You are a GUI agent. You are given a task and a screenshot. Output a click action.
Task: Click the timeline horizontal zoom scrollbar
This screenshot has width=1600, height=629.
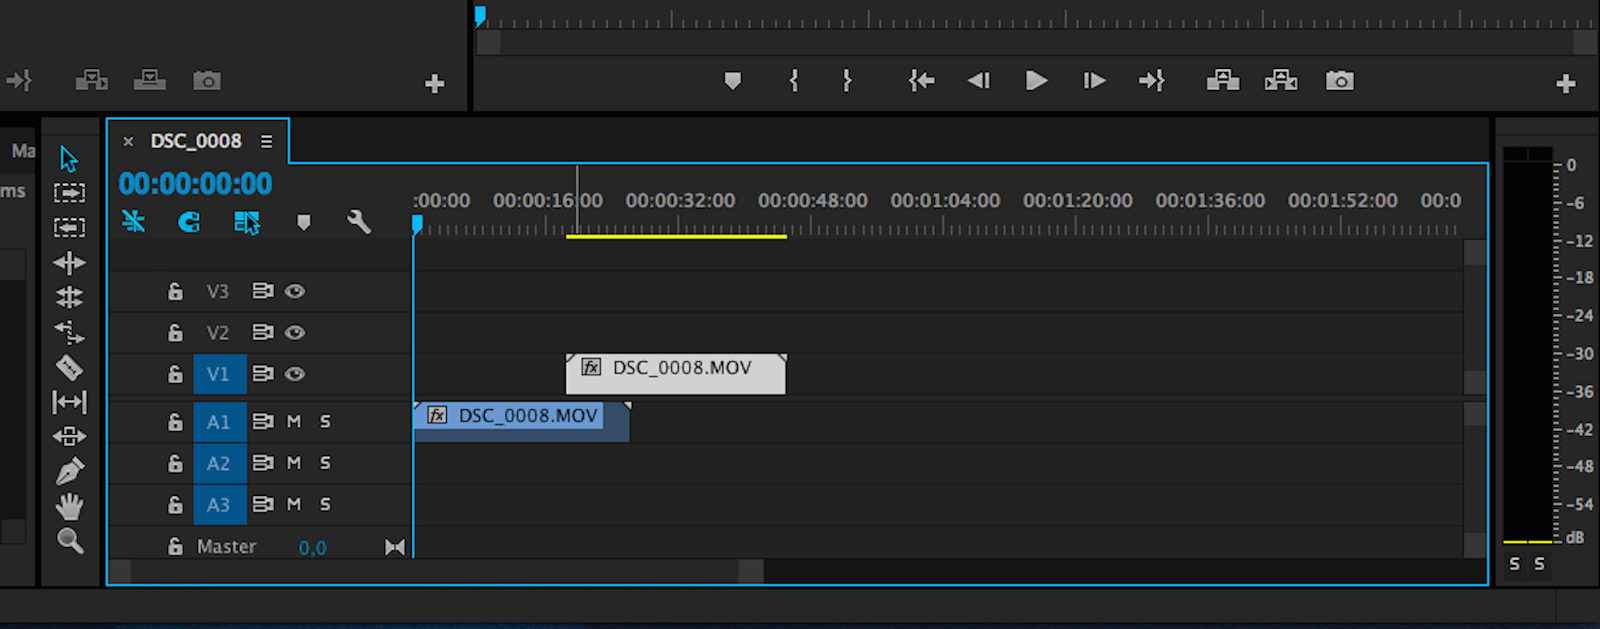(x=435, y=572)
